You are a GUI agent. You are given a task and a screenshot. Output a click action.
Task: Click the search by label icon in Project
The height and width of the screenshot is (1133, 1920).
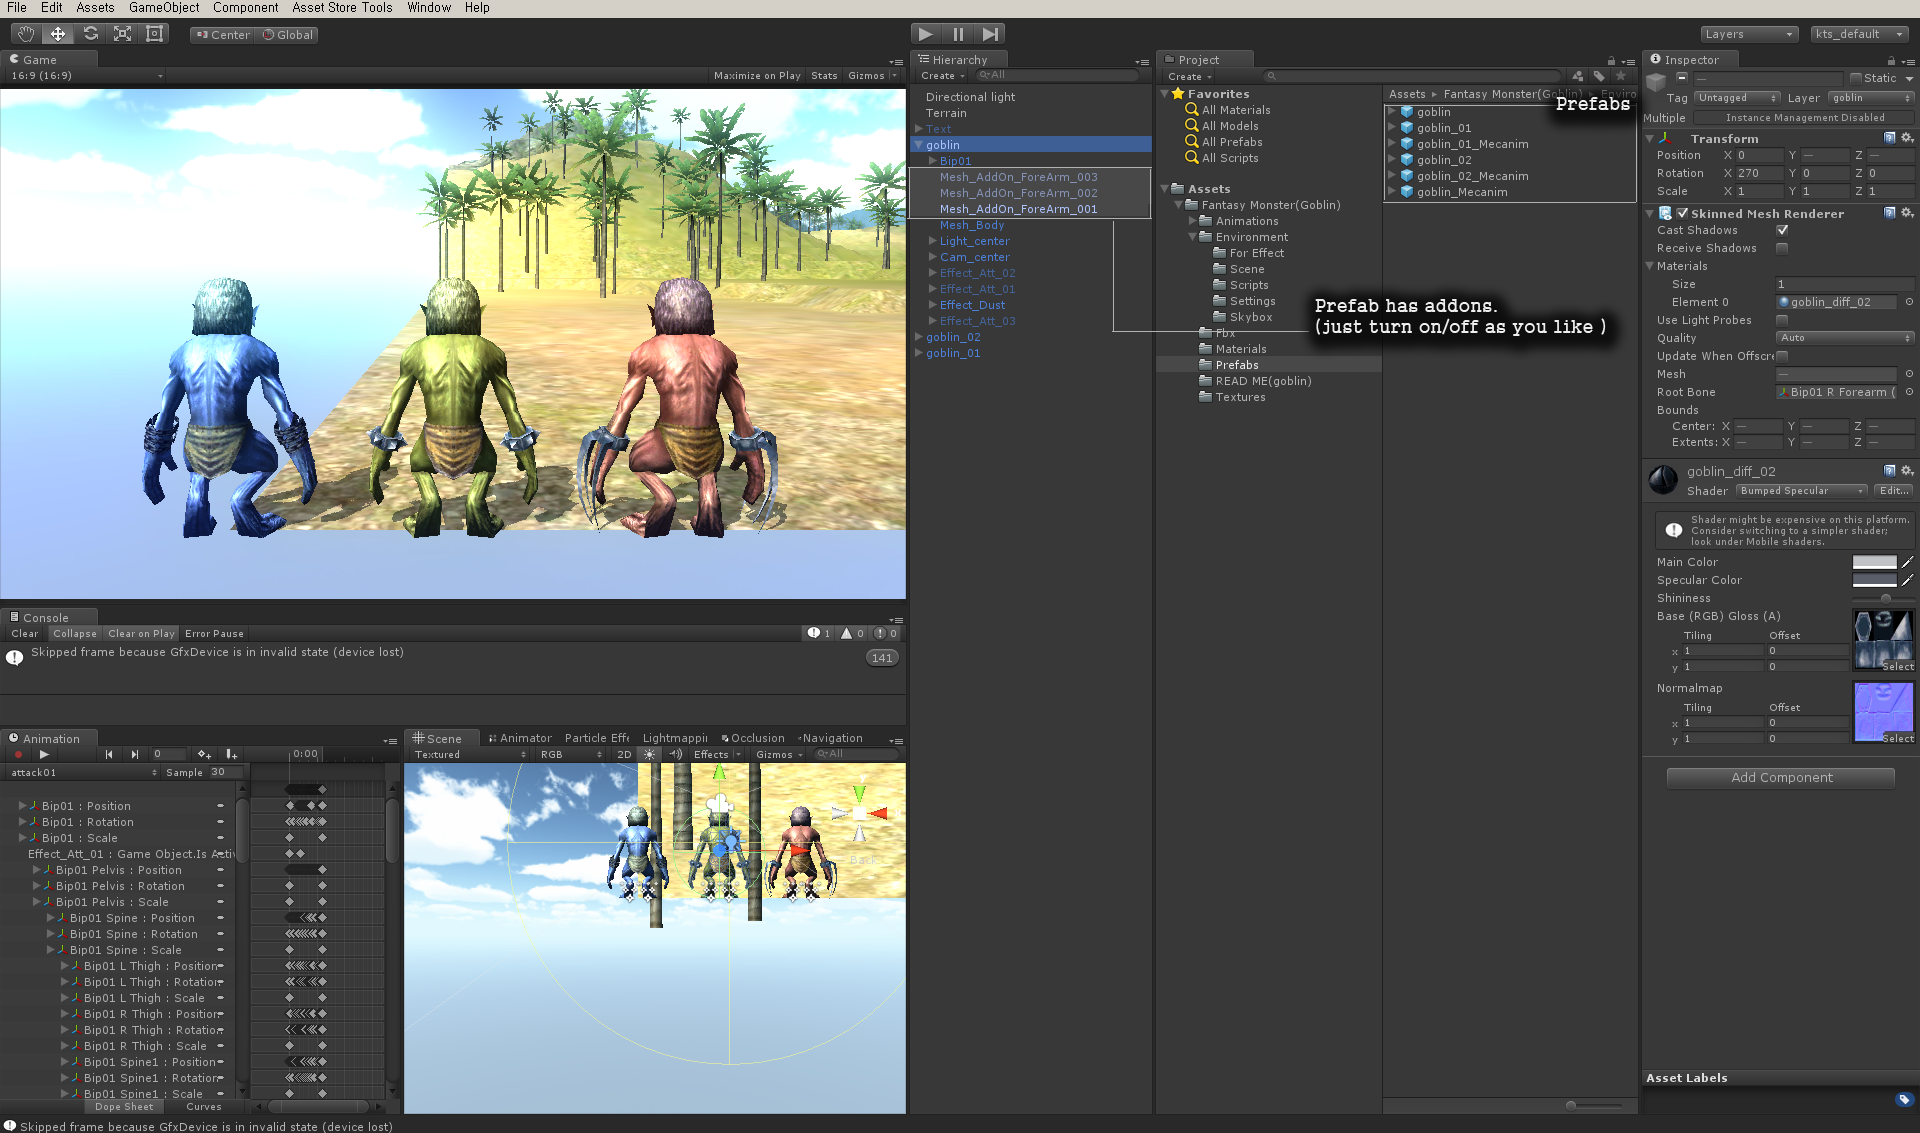tap(1599, 76)
